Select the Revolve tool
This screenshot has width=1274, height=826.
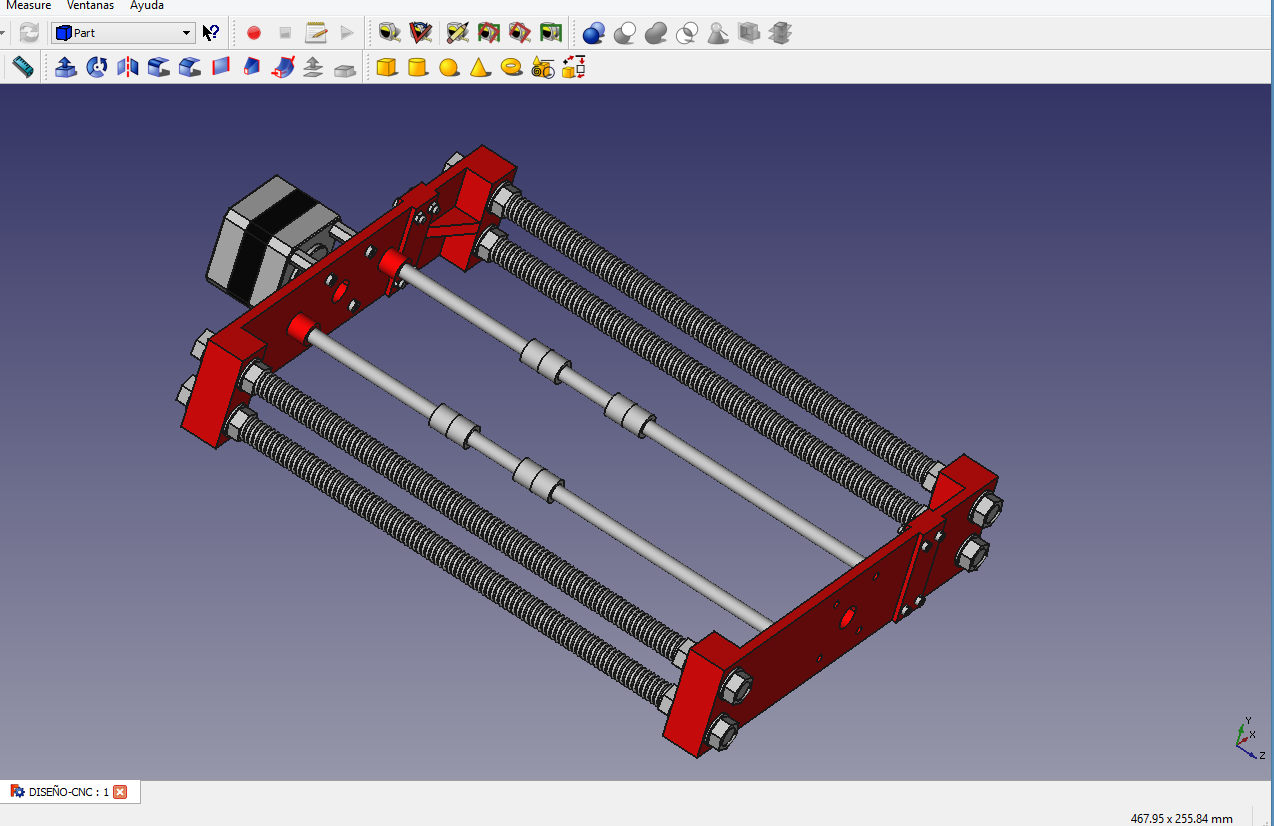pos(97,68)
